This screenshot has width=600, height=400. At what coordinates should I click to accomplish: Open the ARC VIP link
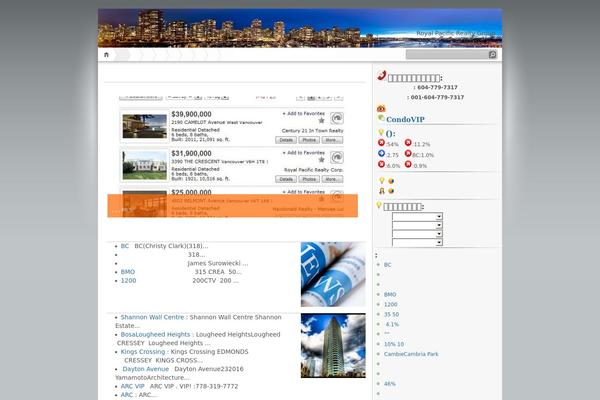[132, 386]
